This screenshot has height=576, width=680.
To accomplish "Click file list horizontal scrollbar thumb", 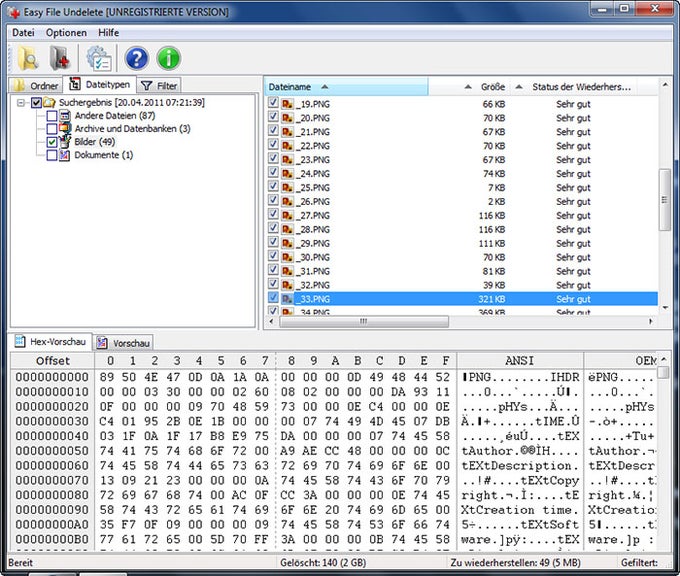I will click(364, 321).
